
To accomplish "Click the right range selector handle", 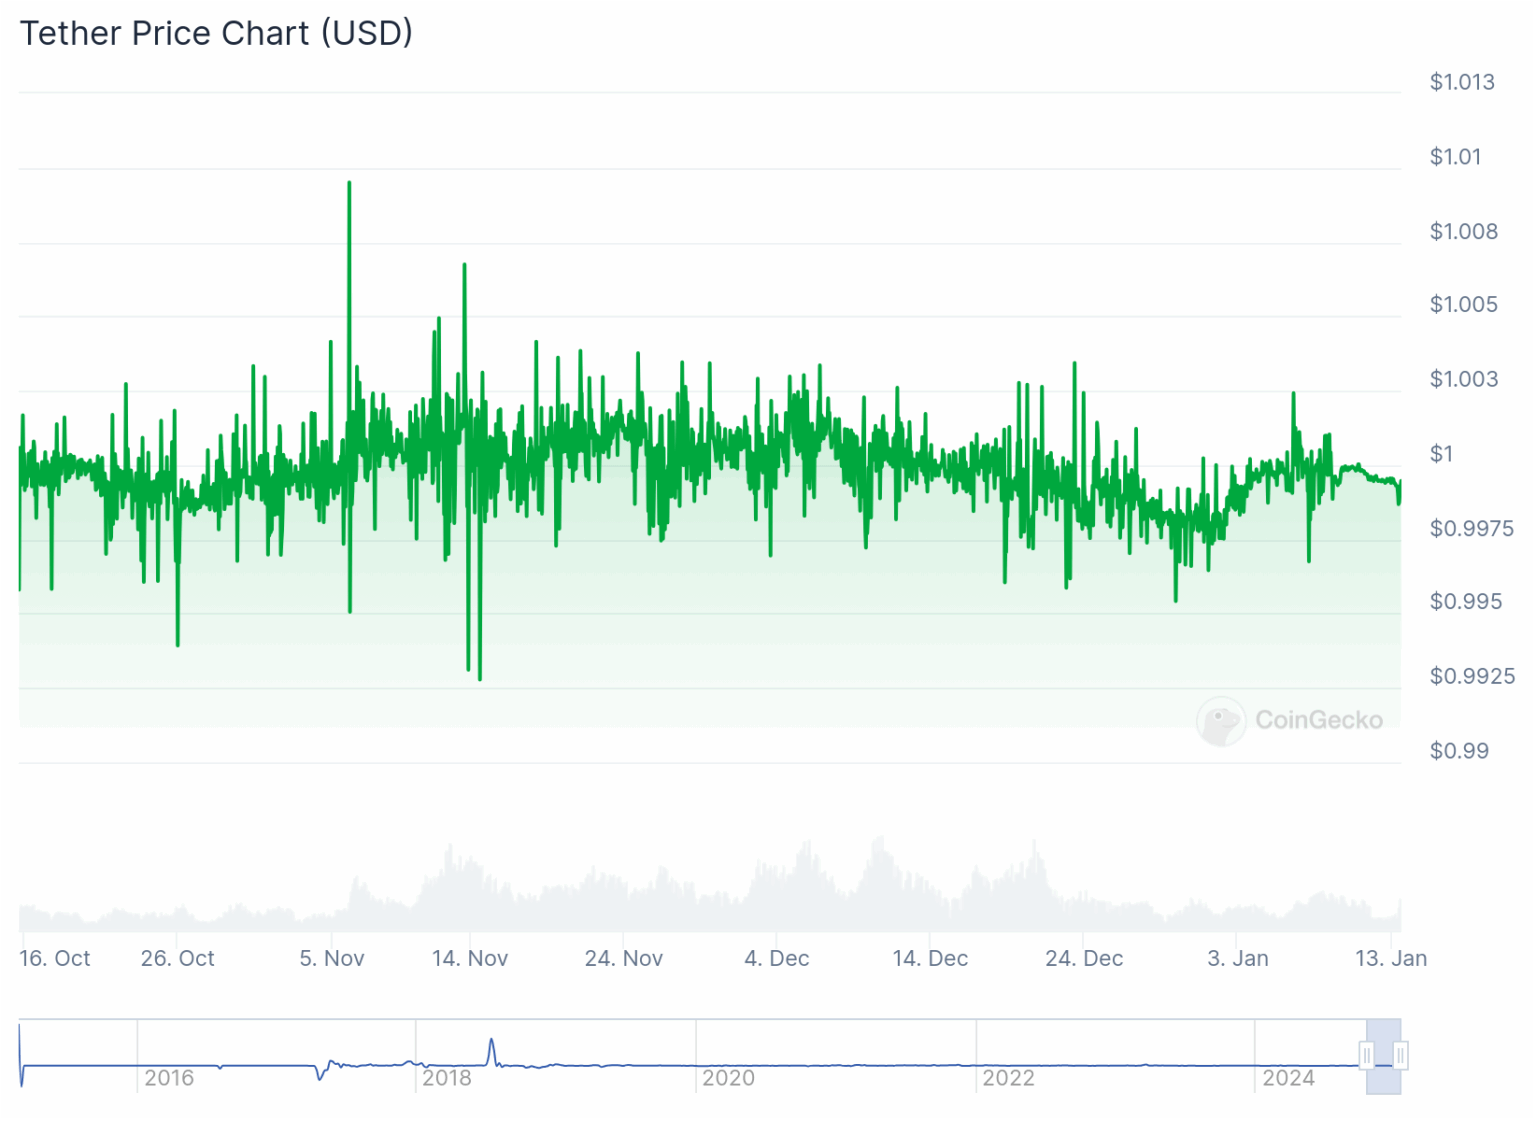I will pos(1400,1055).
